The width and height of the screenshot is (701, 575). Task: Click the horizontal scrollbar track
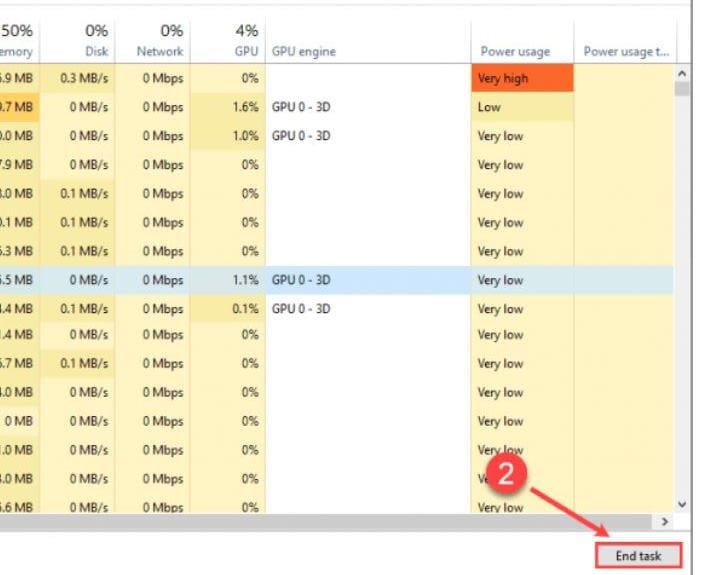point(330,522)
